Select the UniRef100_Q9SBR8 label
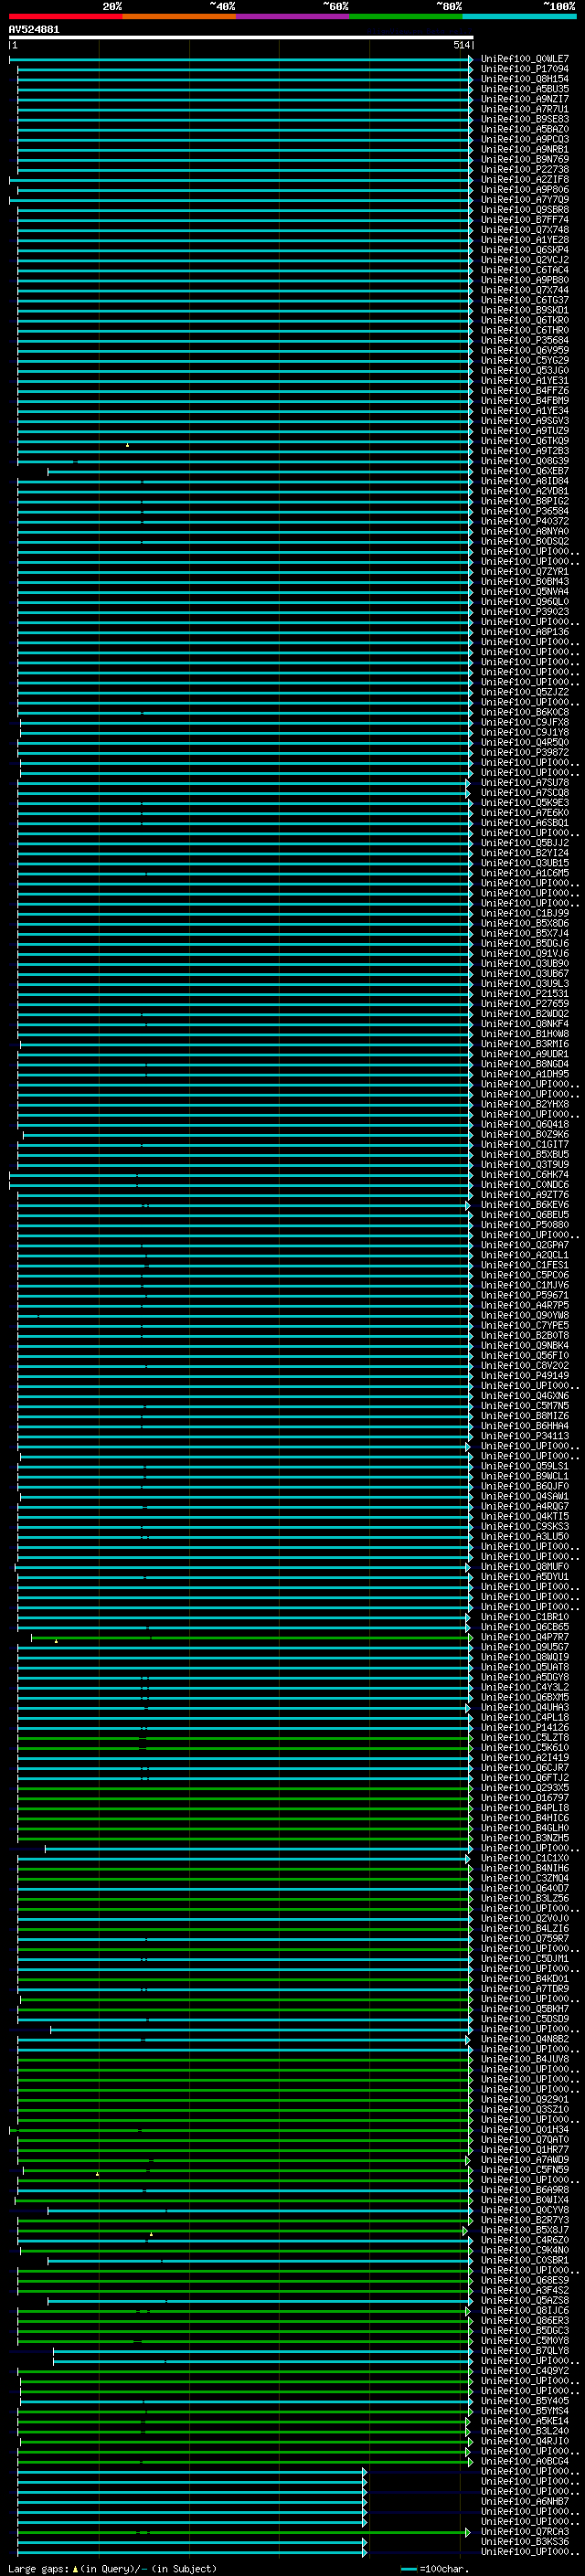This screenshot has height=2576, width=585. [x=524, y=209]
